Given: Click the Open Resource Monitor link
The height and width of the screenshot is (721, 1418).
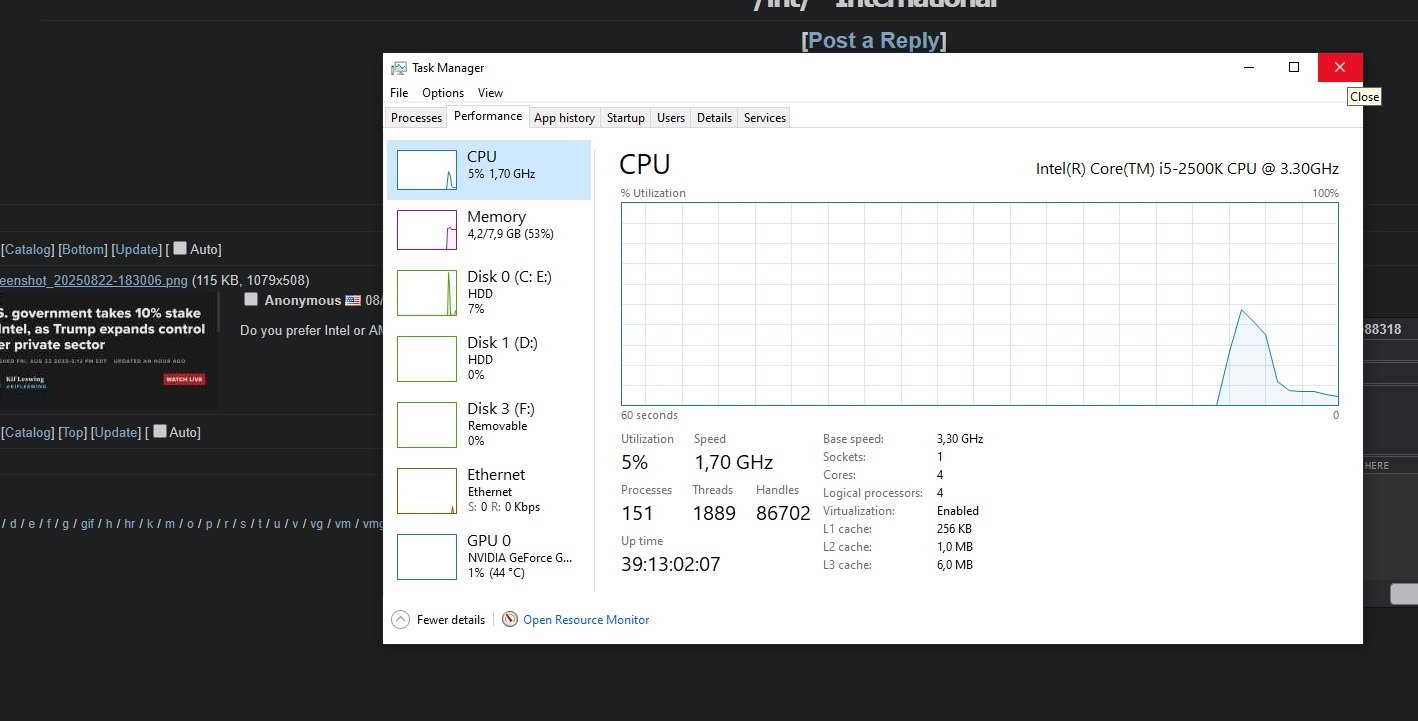Looking at the screenshot, I should 586,620.
